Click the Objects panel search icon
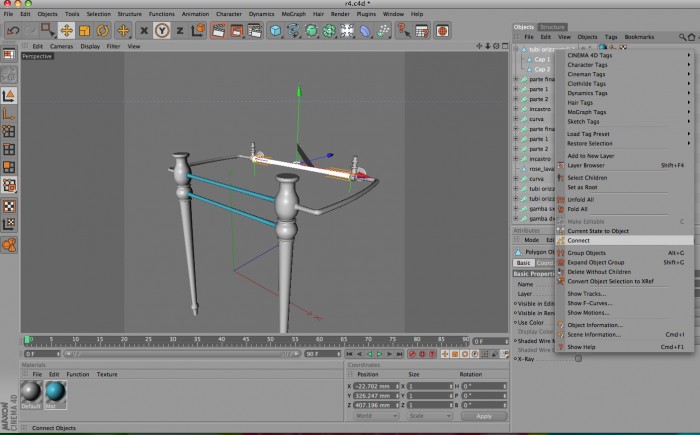Viewport: 700px width, 435px height. point(682,37)
